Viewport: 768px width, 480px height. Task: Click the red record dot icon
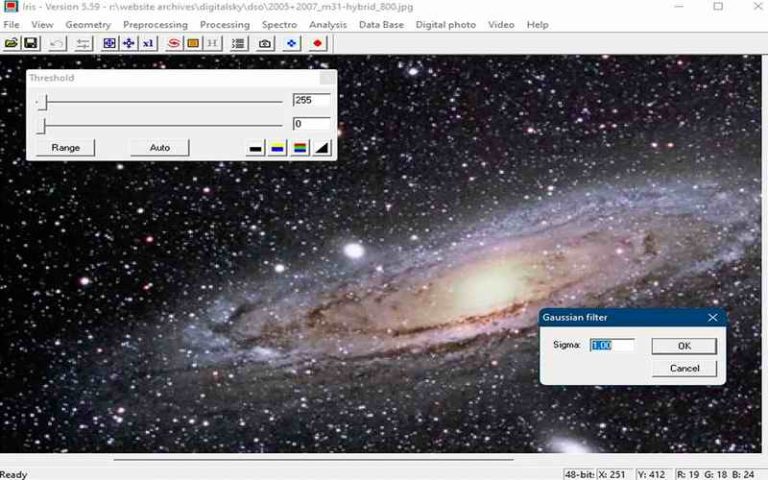click(317, 43)
